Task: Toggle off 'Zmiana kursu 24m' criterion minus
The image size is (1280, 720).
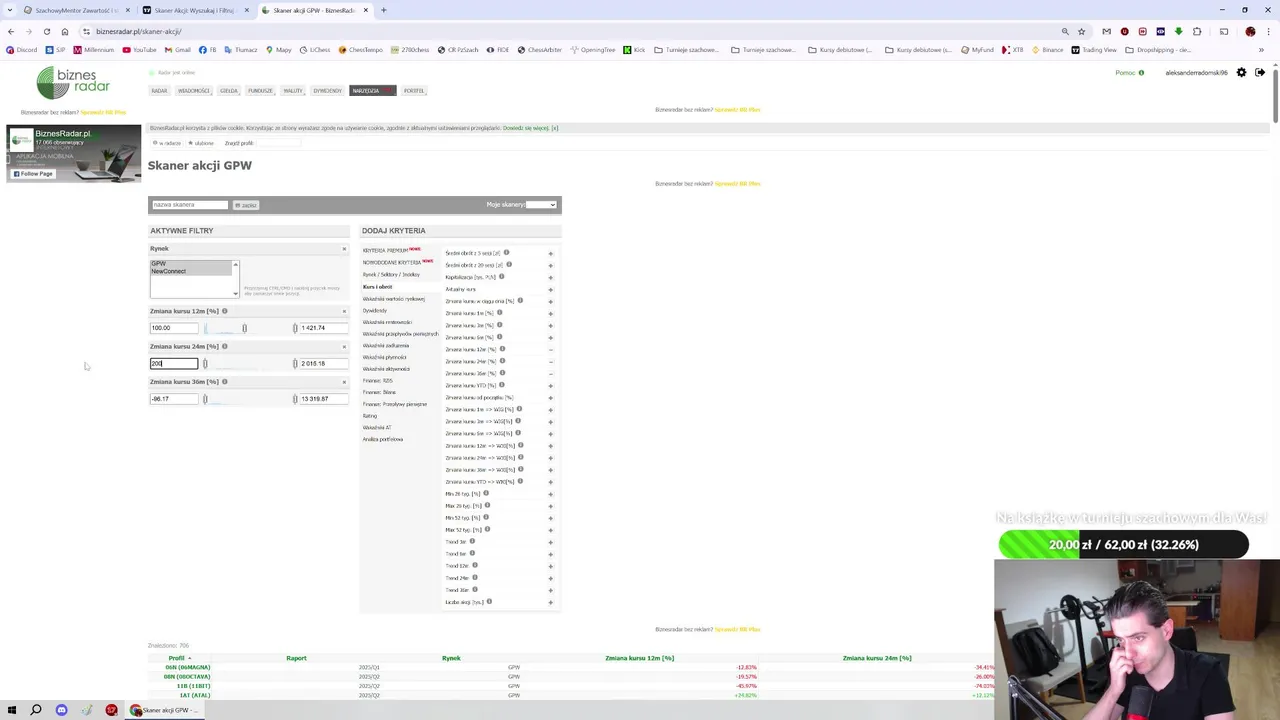Action: [550, 361]
